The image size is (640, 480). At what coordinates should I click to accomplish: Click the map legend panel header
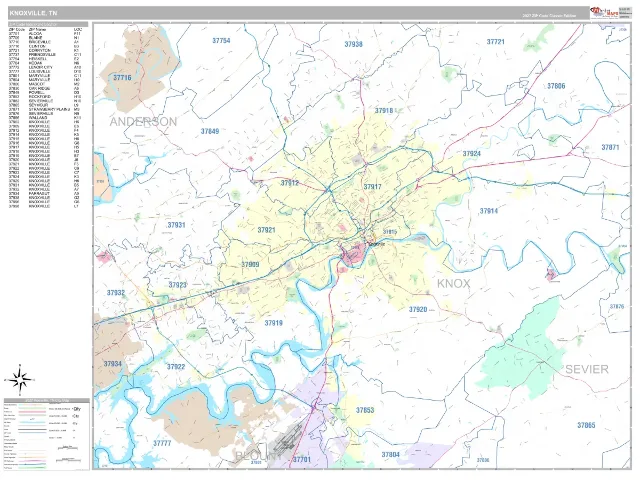pyautogui.click(x=47, y=400)
